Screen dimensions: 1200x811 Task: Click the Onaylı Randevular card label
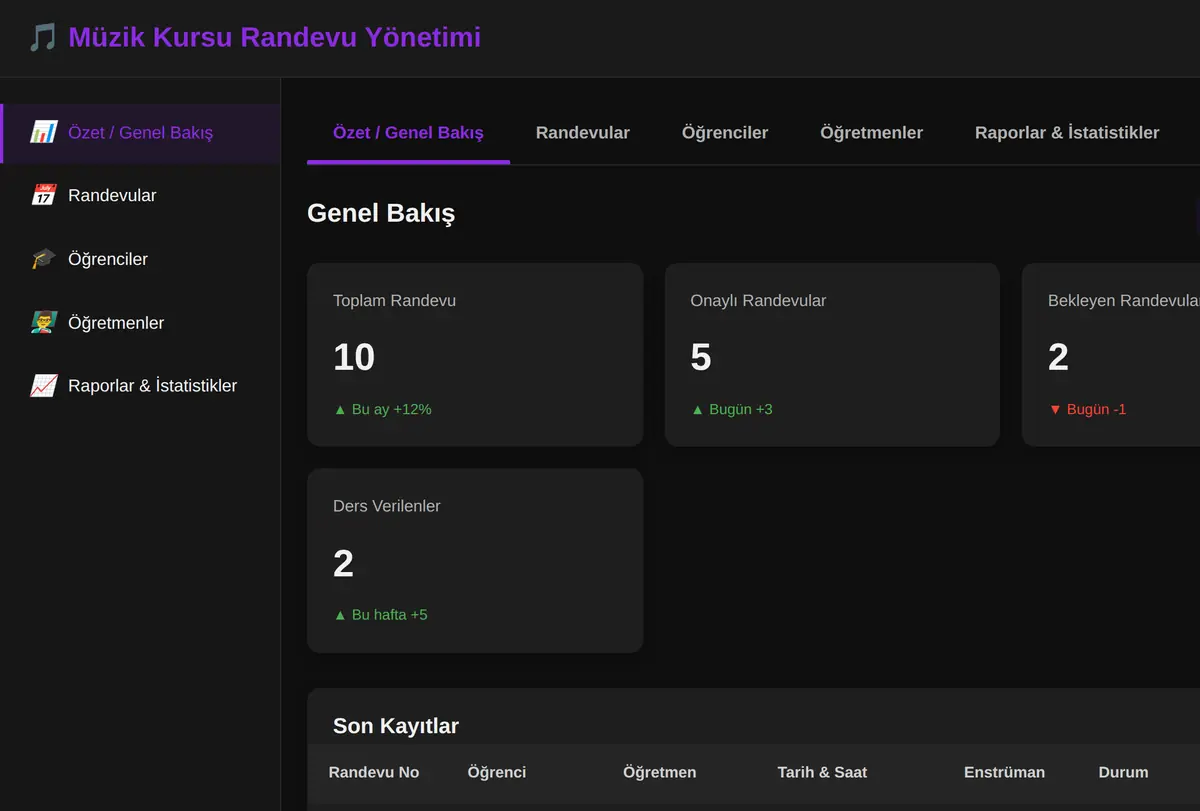tap(758, 300)
